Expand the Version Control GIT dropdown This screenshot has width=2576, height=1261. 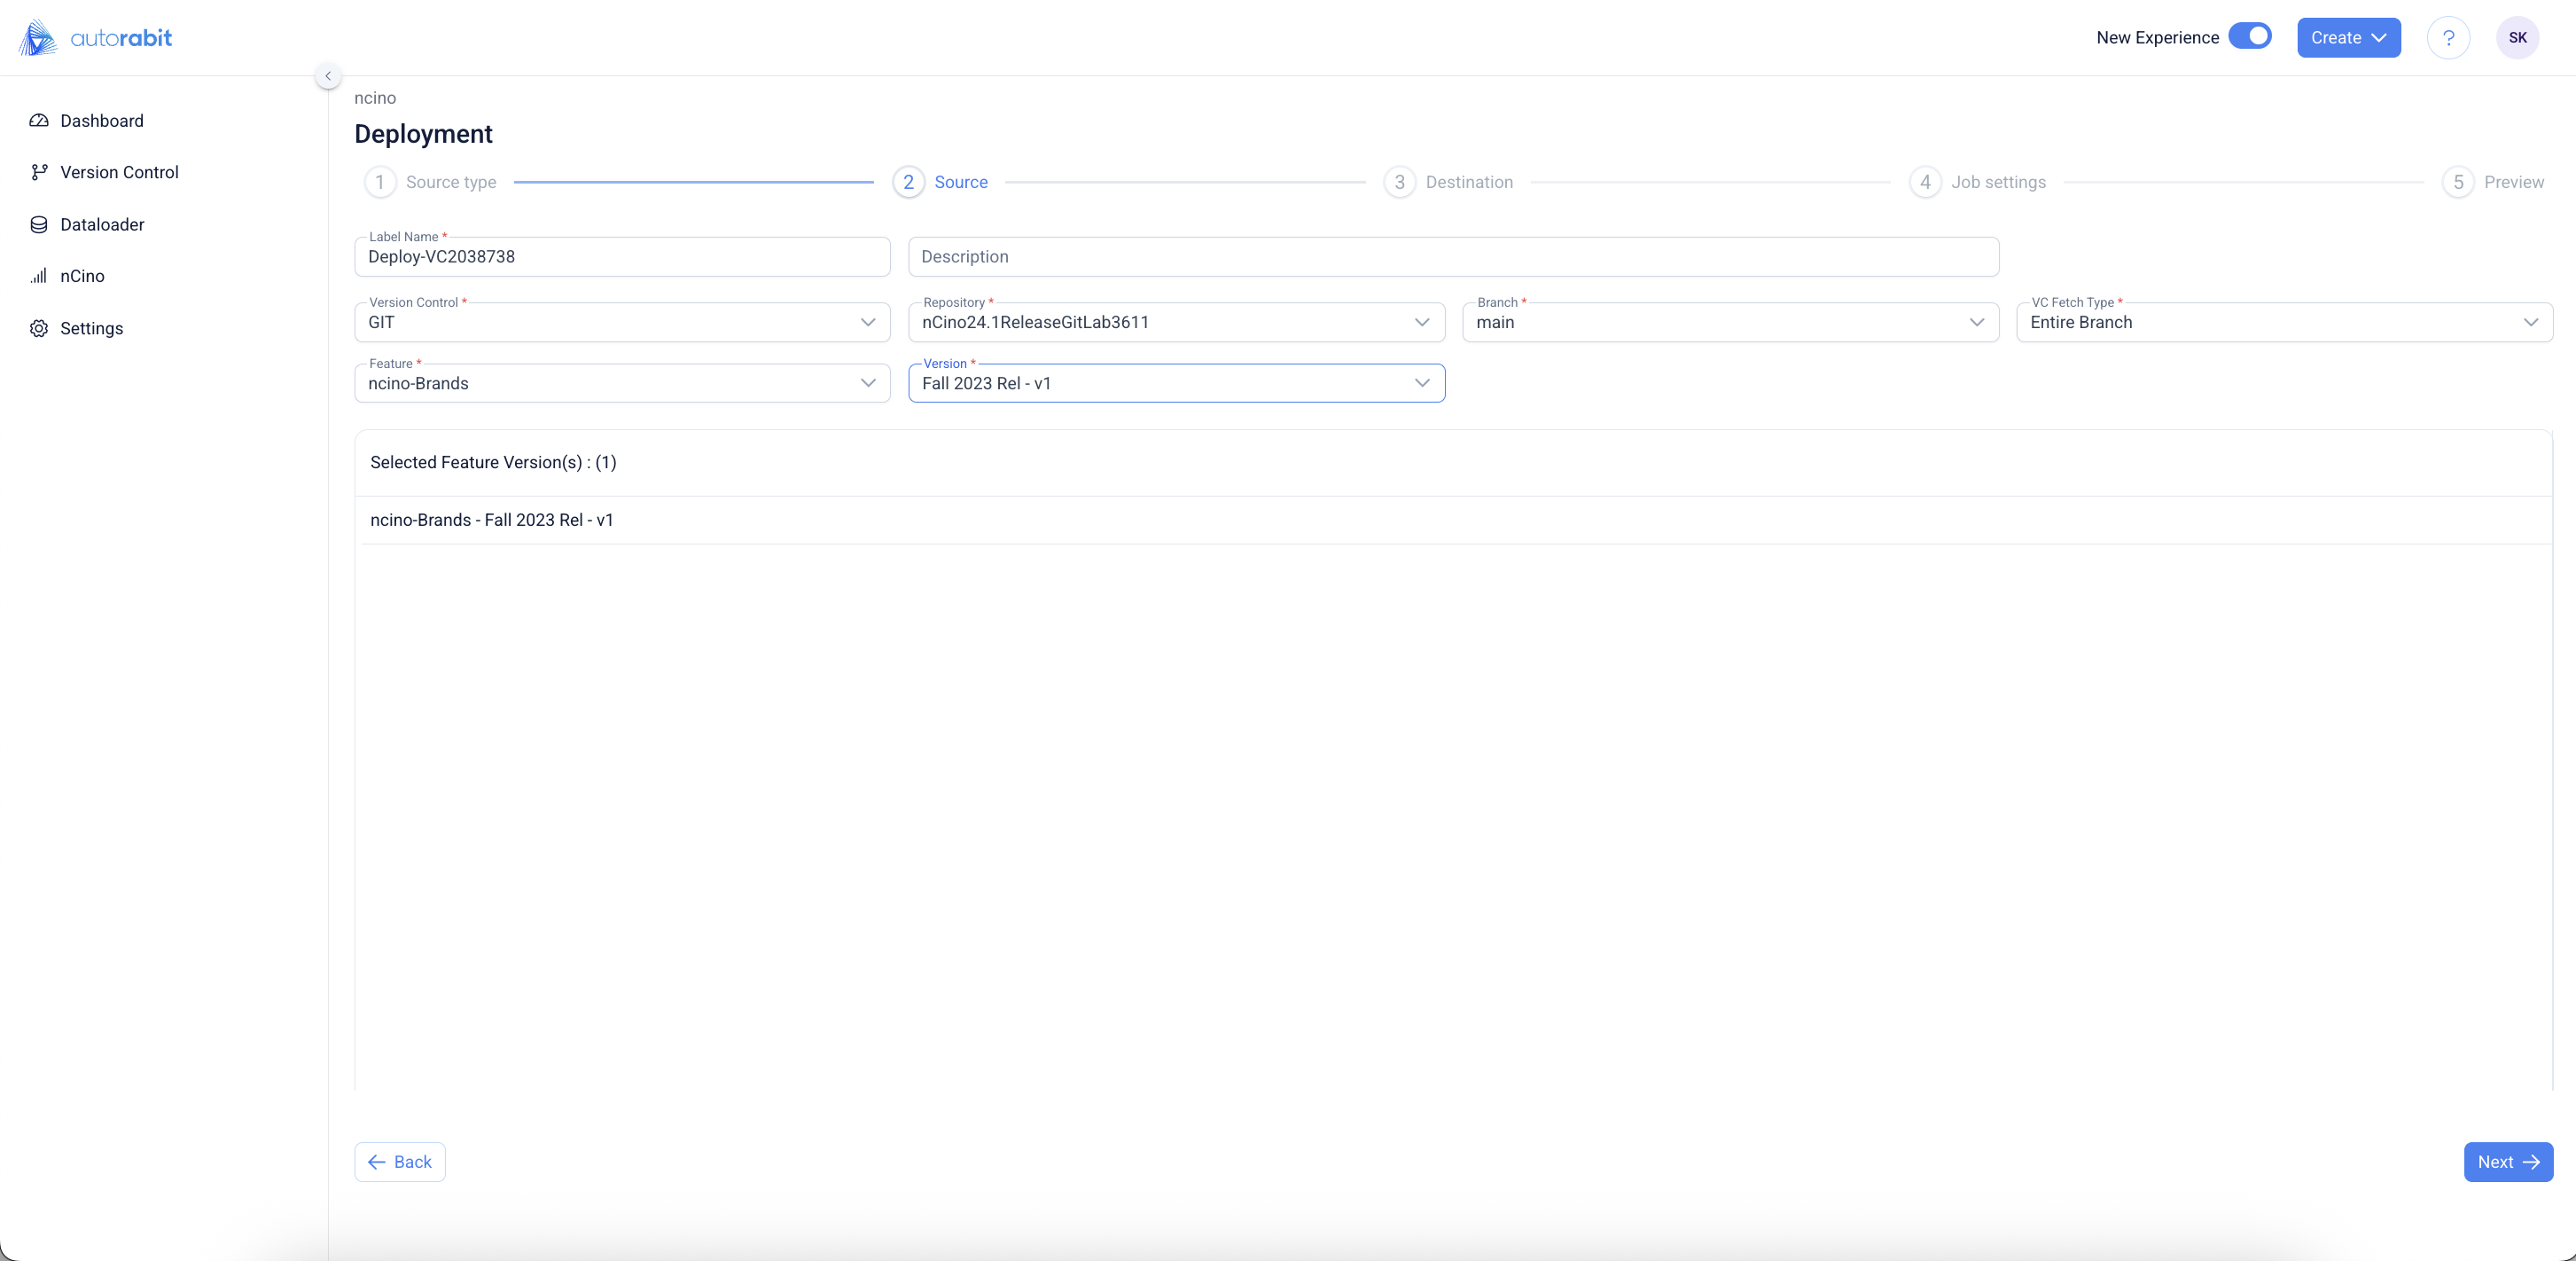pos(622,322)
